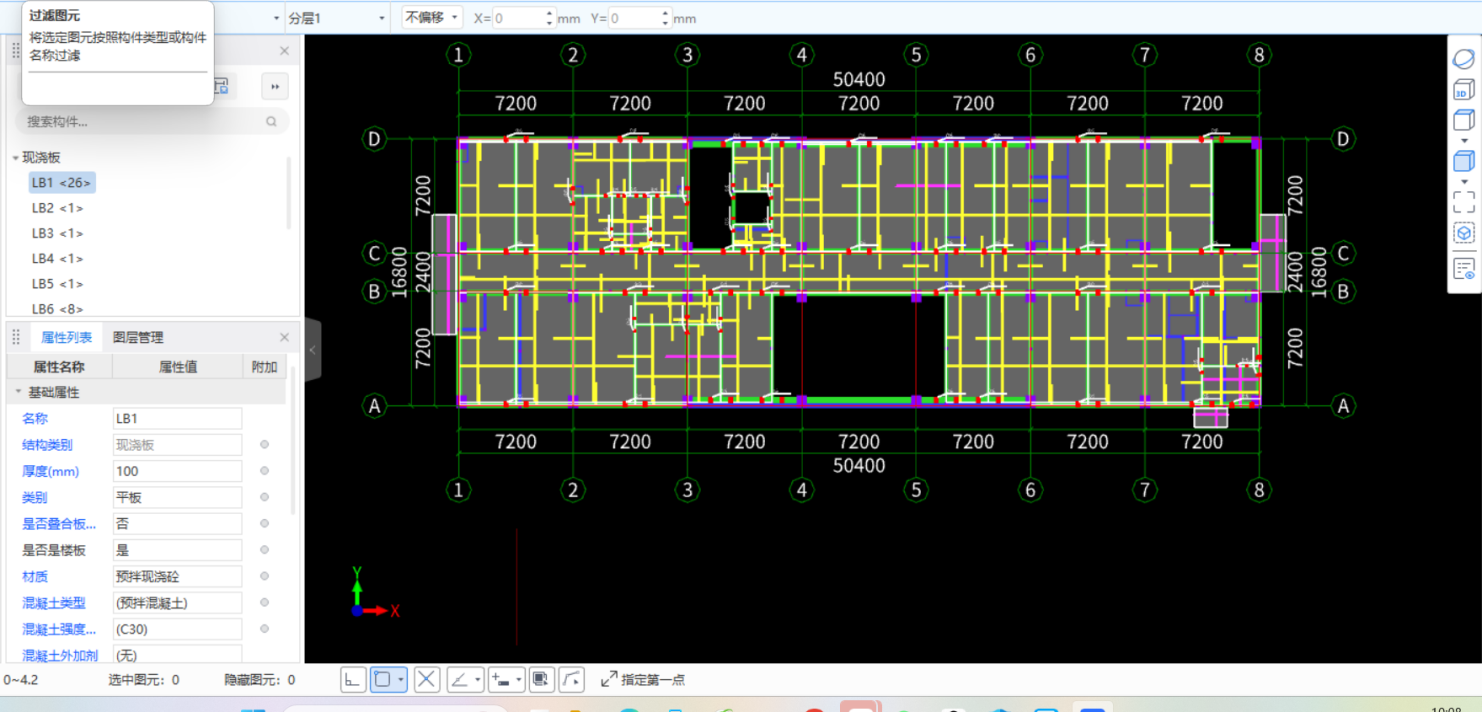Image resolution: width=1482 pixels, height=712 pixels.
Task: Collapse the 现浇板 tree node
Action: (x=15, y=158)
